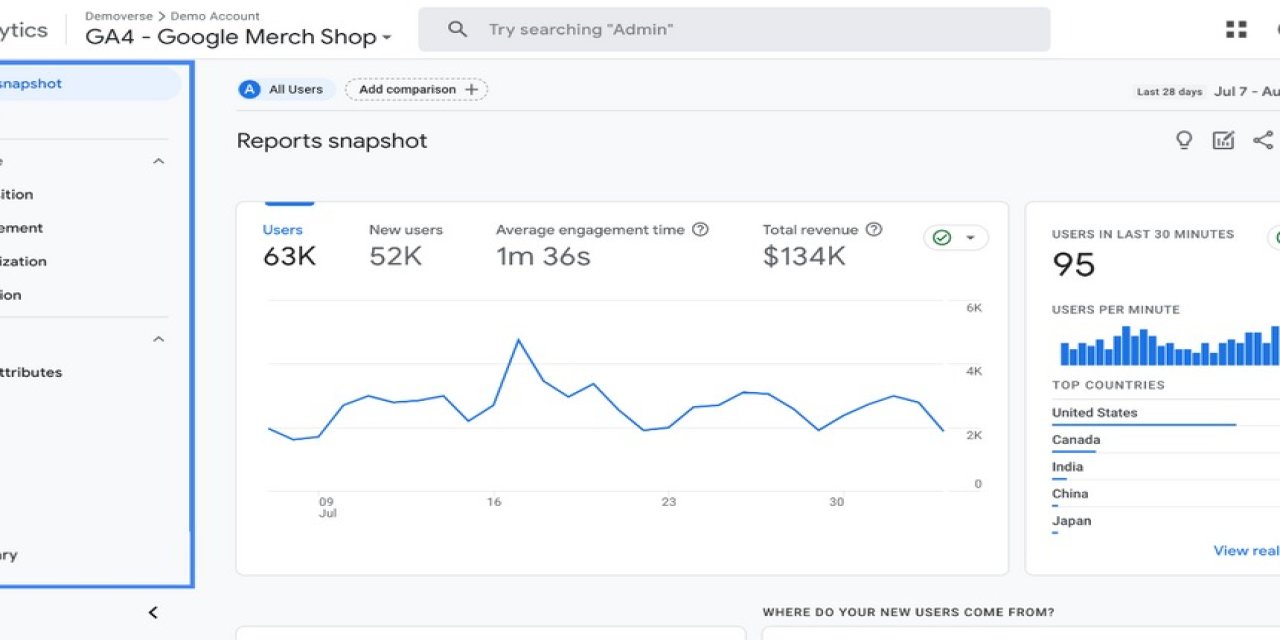1280x640 pixels.
Task: Click the Reports snapshot page heading
Action: pos(332,141)
